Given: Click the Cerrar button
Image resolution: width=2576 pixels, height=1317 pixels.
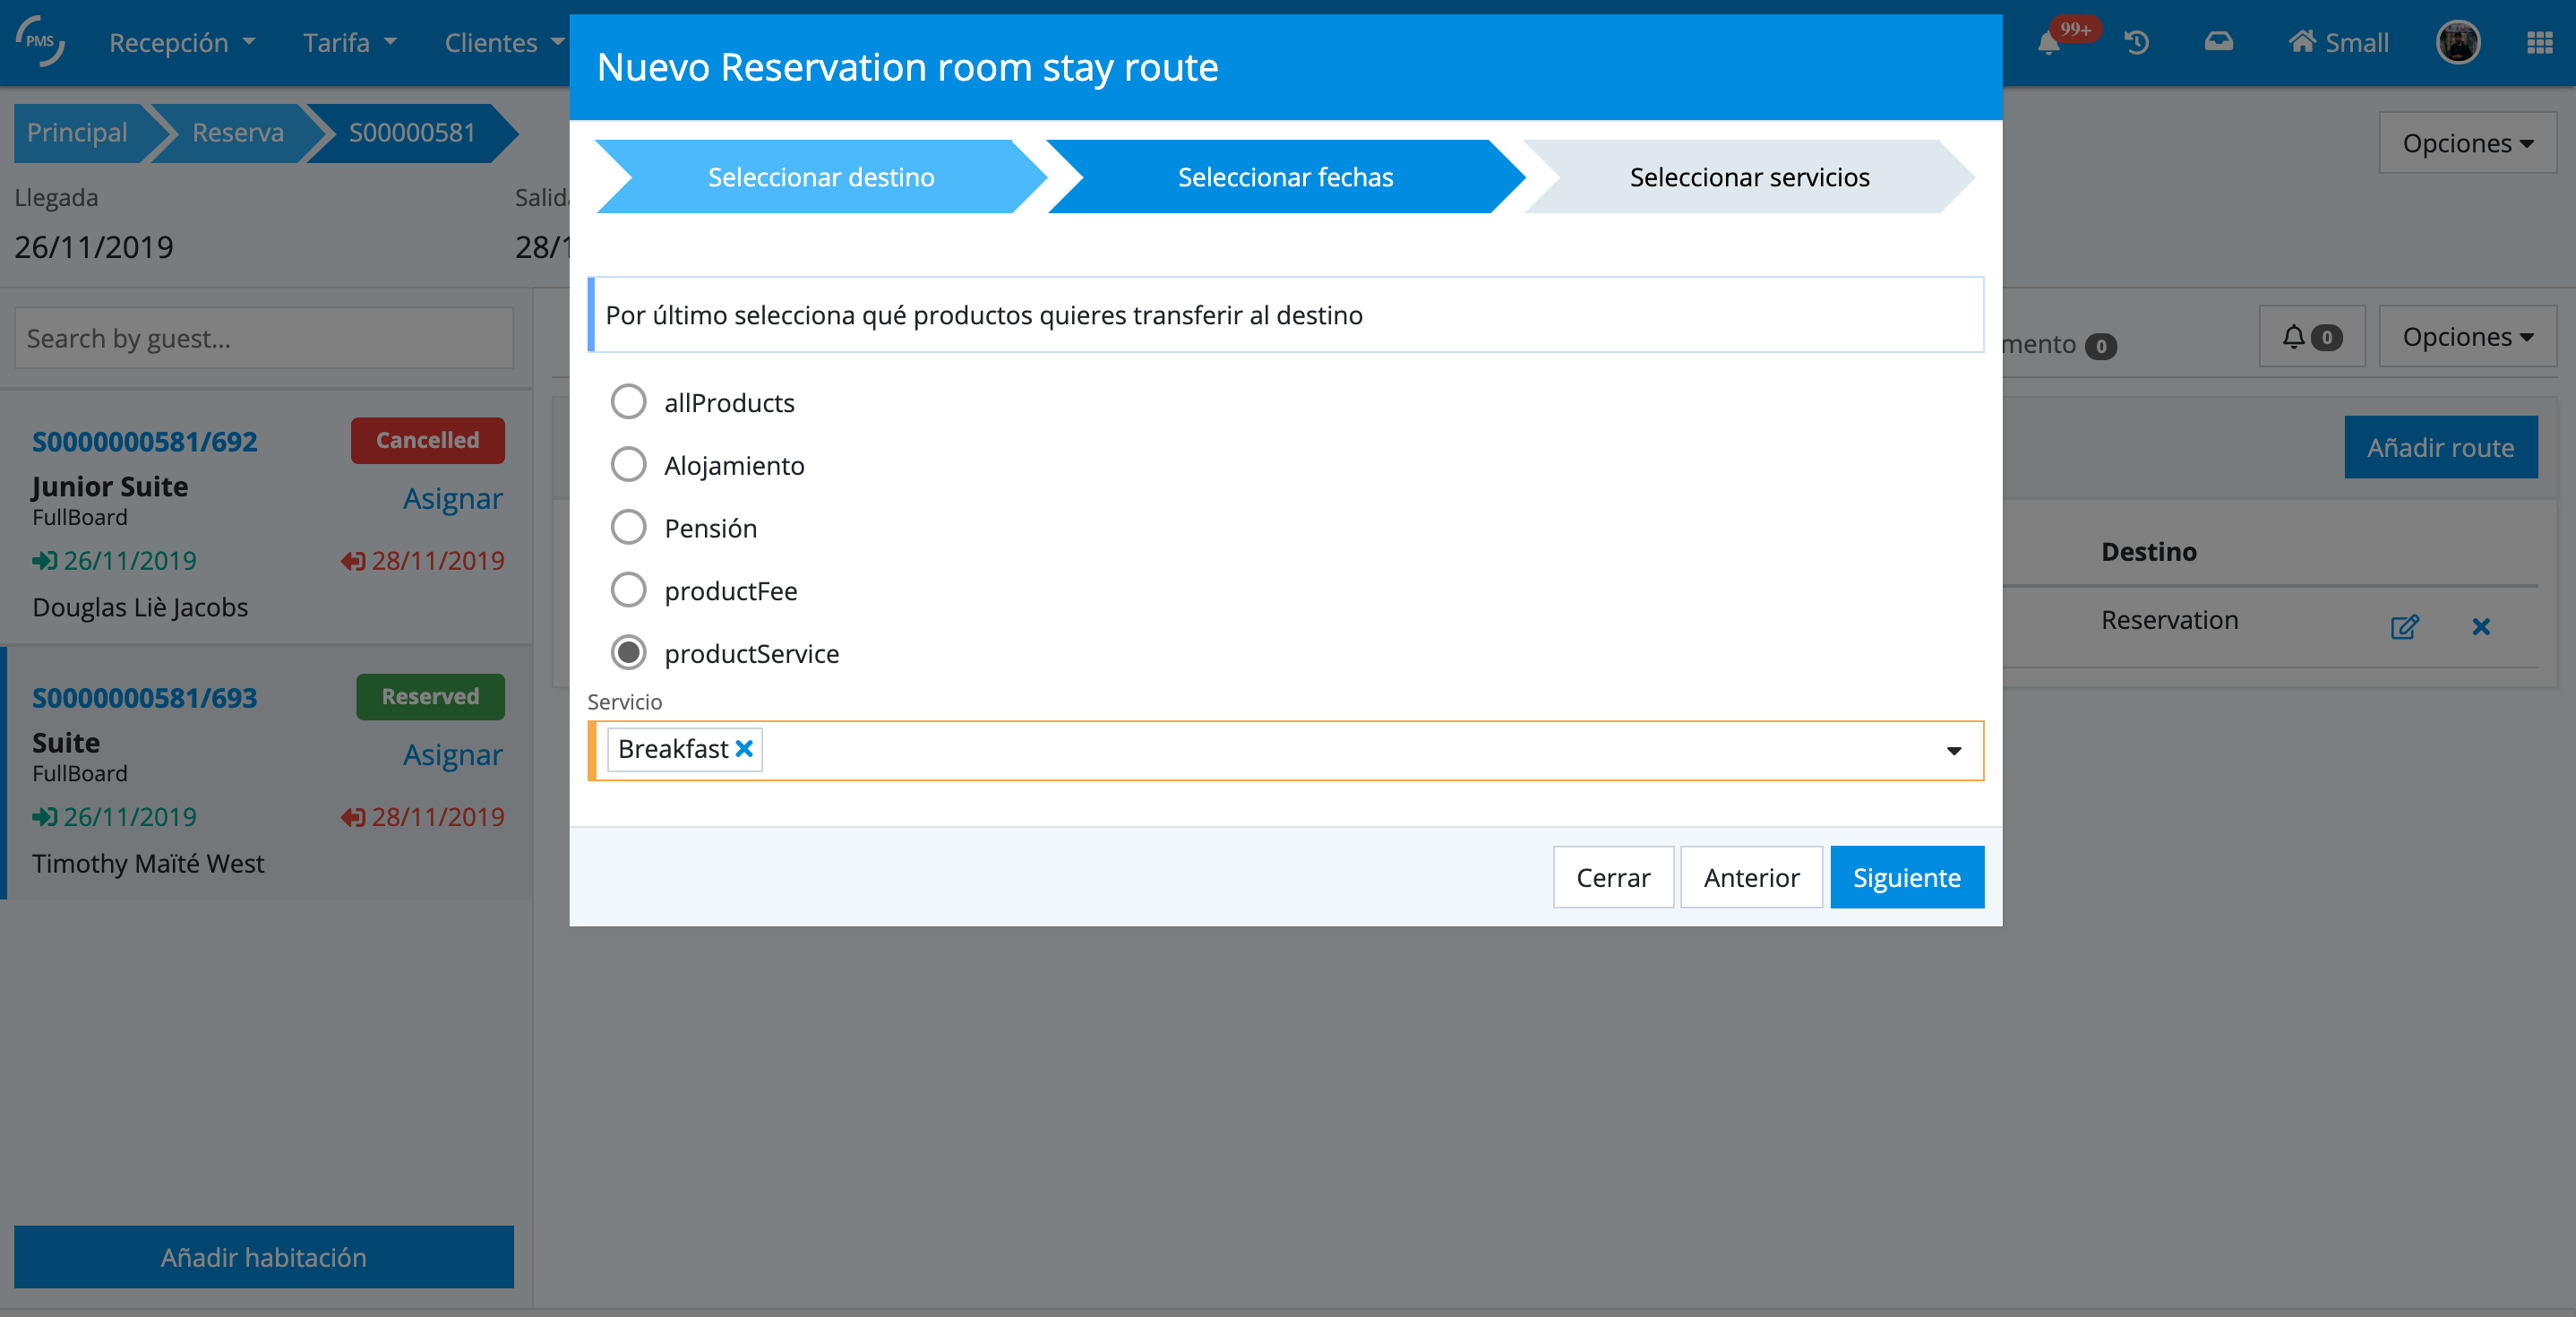Looking at the screenshot, I should [x=1613, y=877].
